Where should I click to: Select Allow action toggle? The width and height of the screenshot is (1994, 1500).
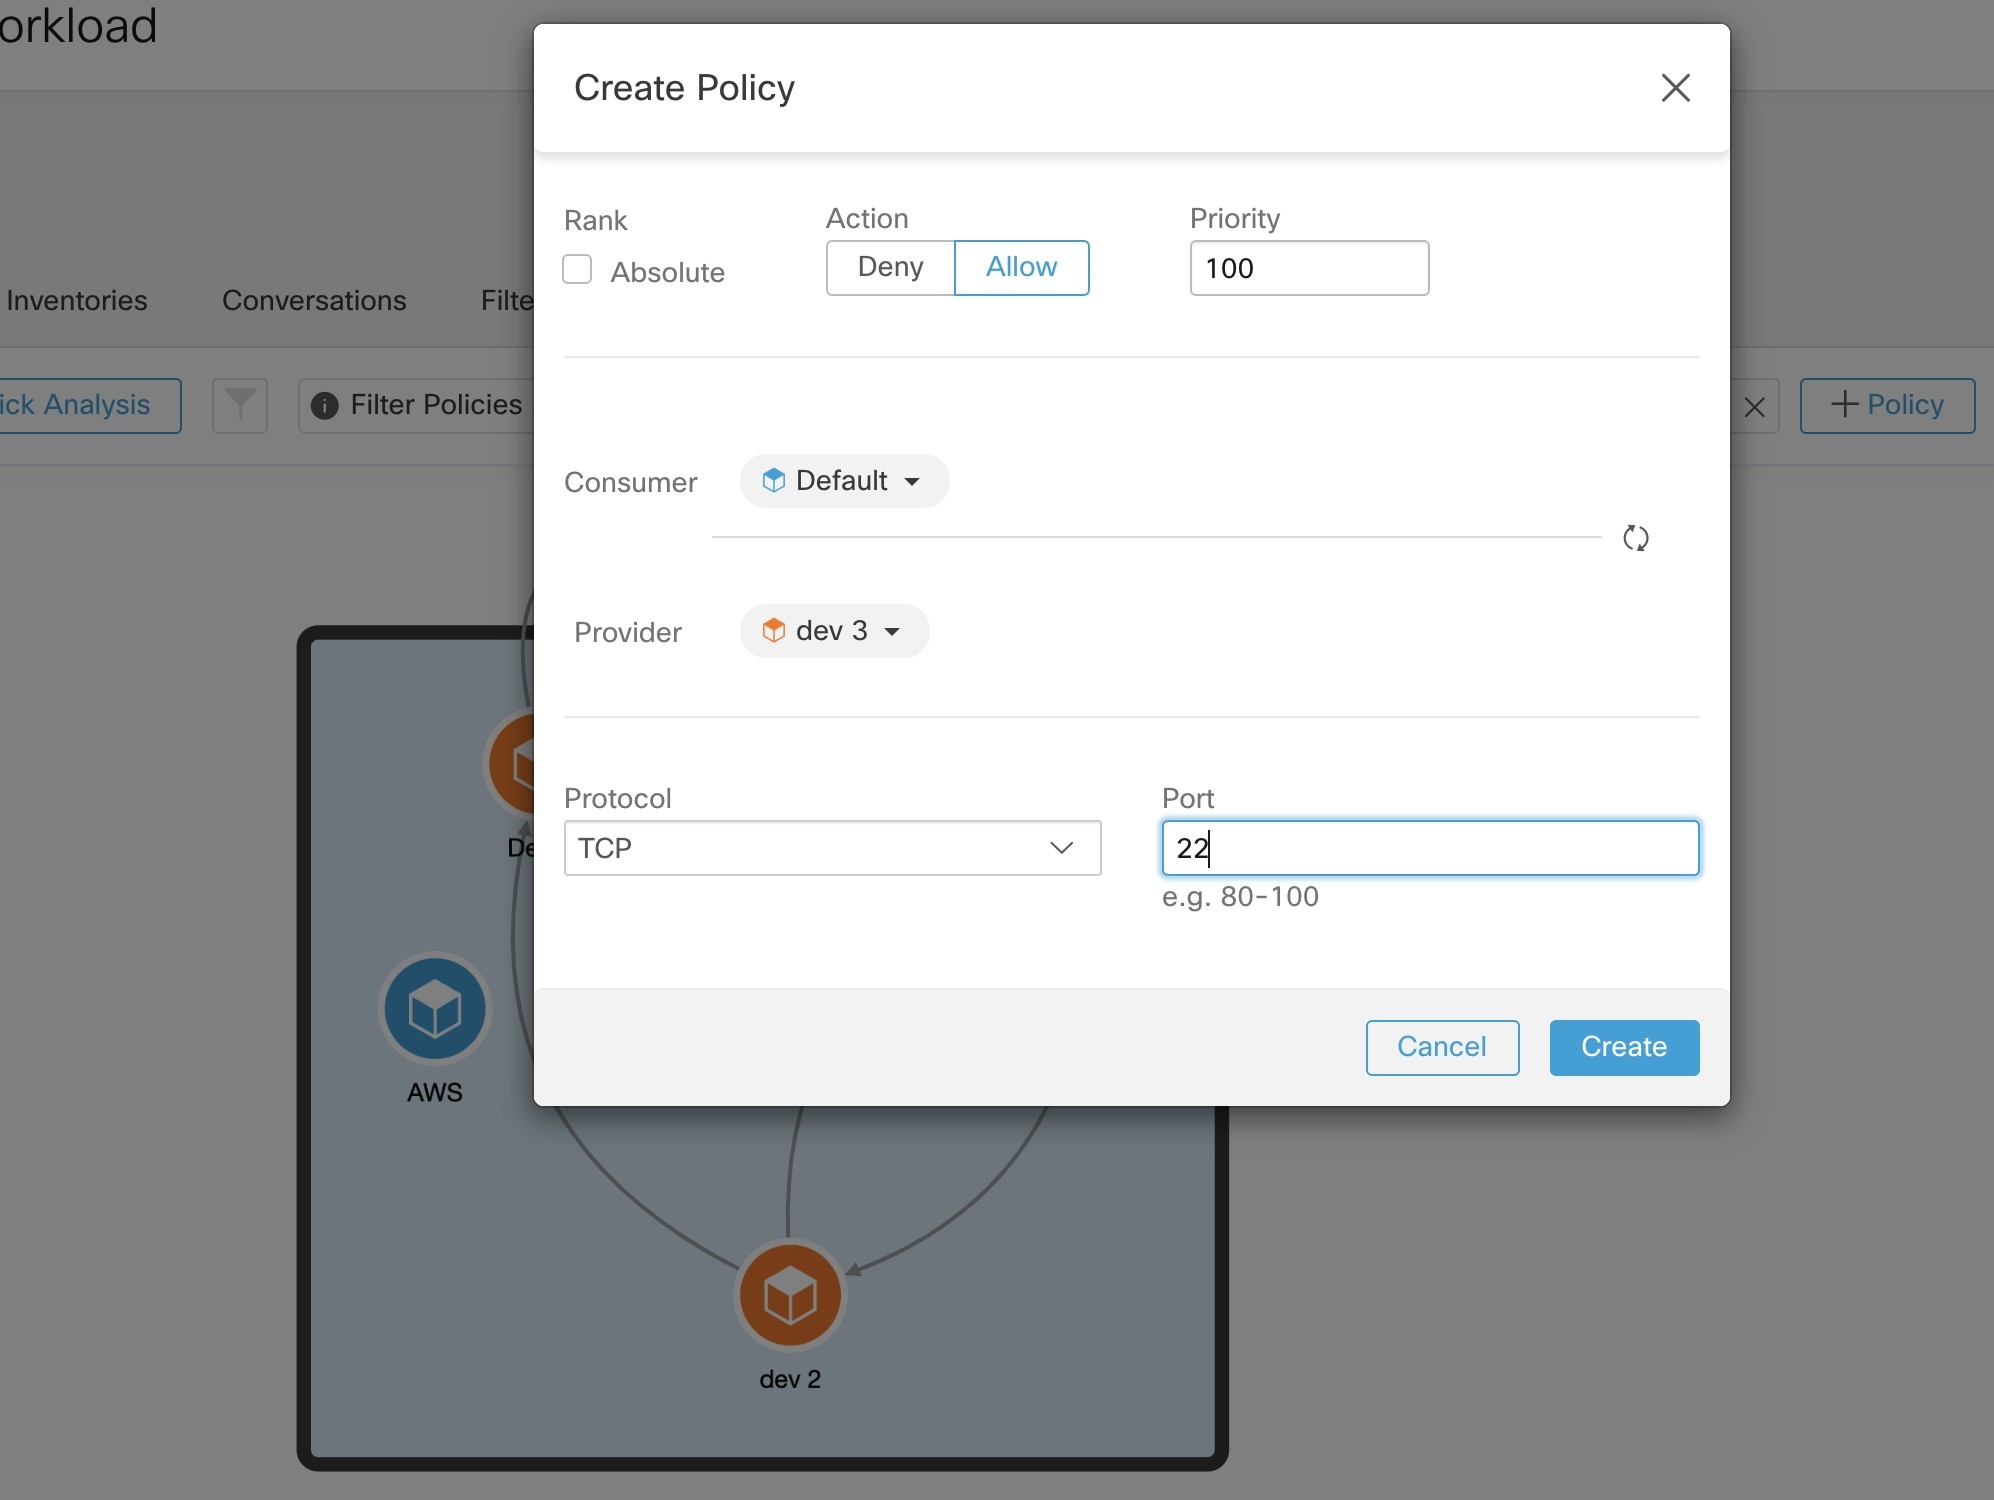(1022, 268)
